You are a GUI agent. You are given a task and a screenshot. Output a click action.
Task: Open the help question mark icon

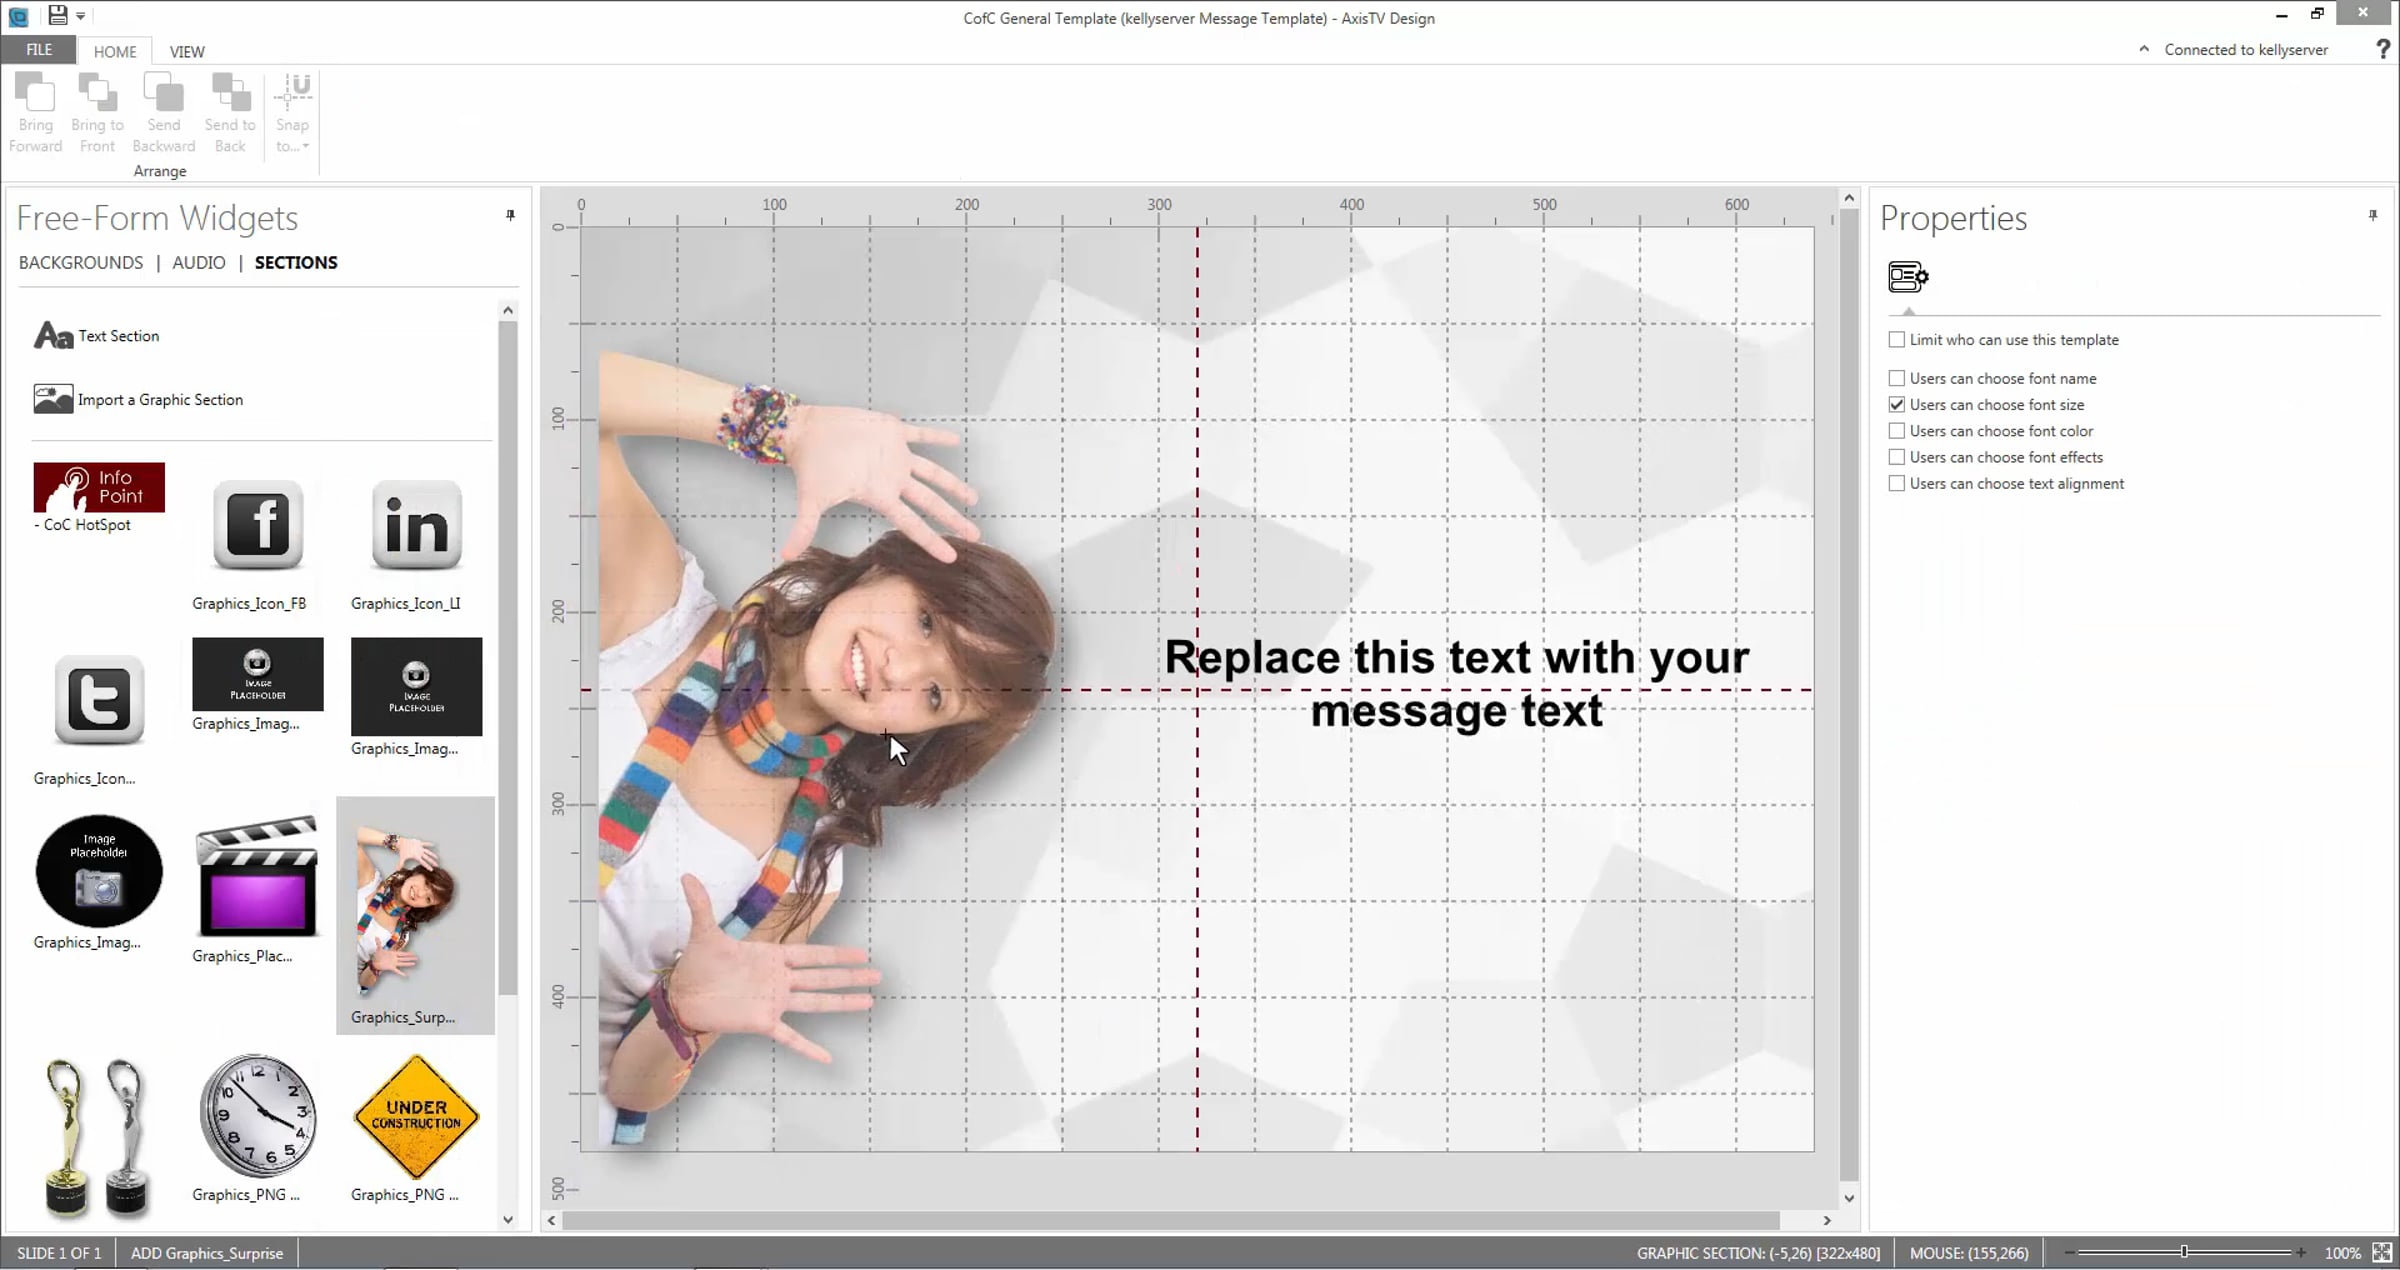[x=2382, y=50]
